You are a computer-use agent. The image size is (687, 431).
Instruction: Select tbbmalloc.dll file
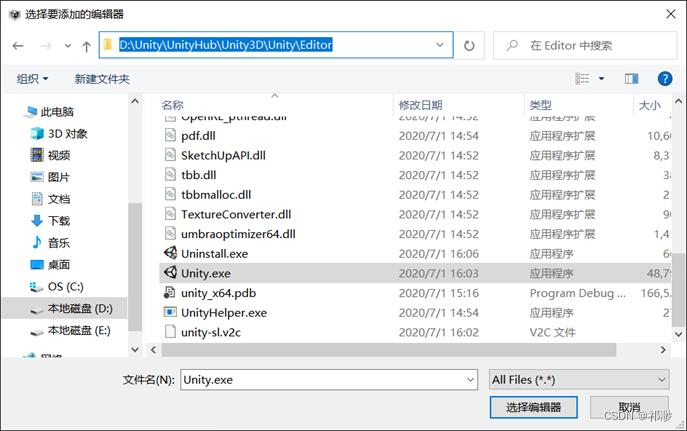(216, 195)
